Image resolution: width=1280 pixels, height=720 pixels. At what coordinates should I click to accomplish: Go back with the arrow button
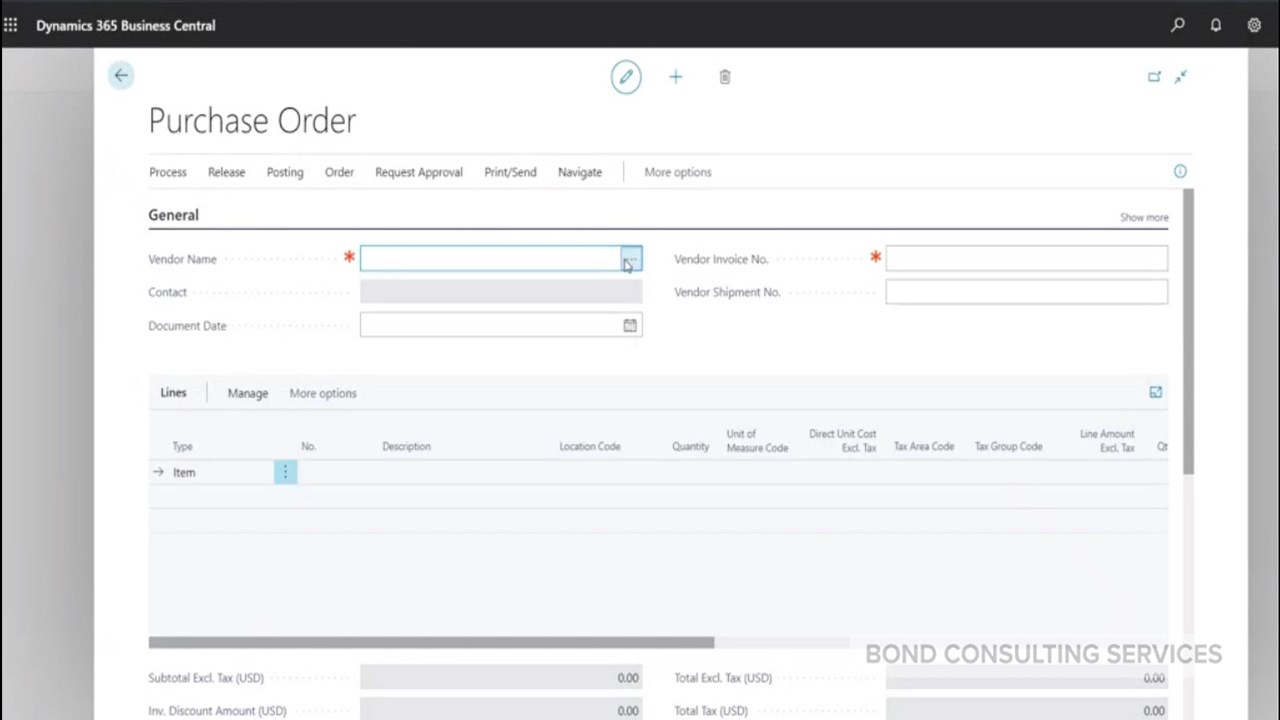click(121, 75)
